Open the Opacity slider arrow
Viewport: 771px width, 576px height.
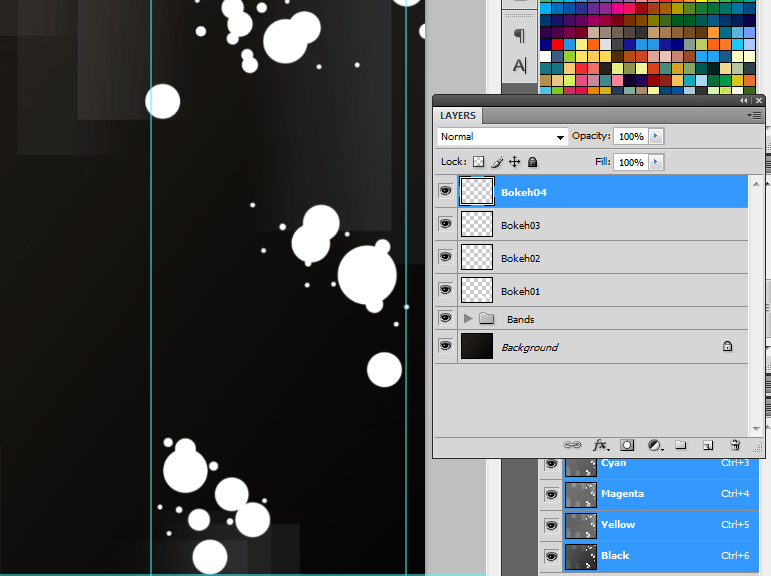[656, 136]
